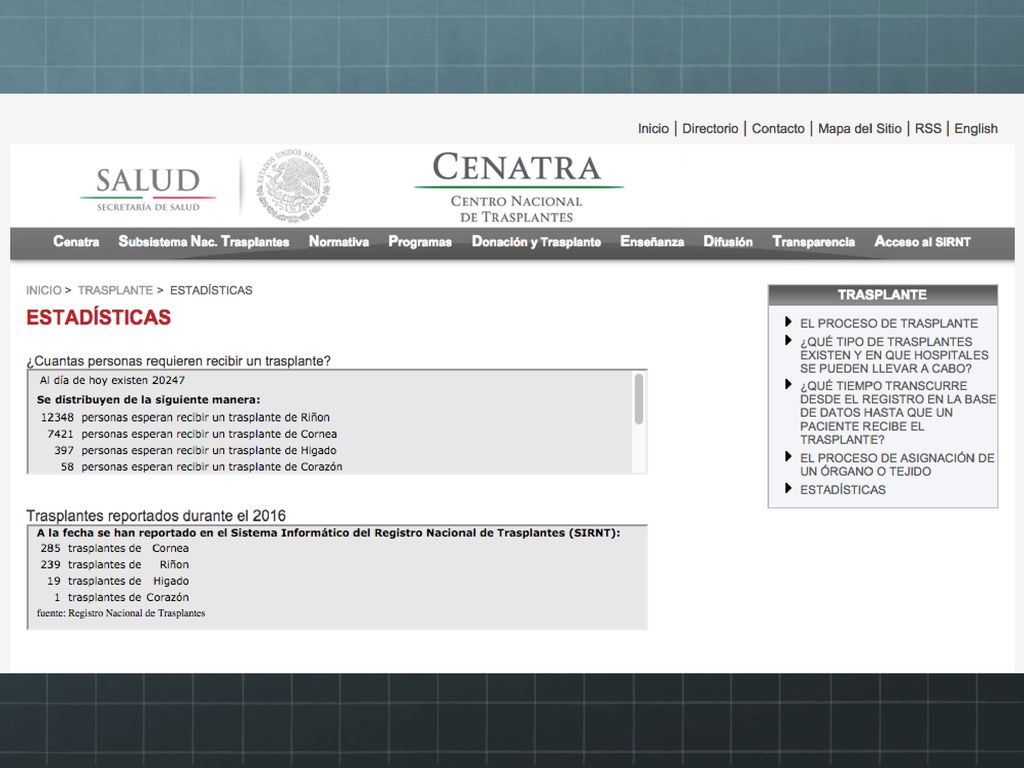The height and width of the screenshot is (768, 1024).
Task: Open the Enseñanza menu
Action: tap(652, 242)
